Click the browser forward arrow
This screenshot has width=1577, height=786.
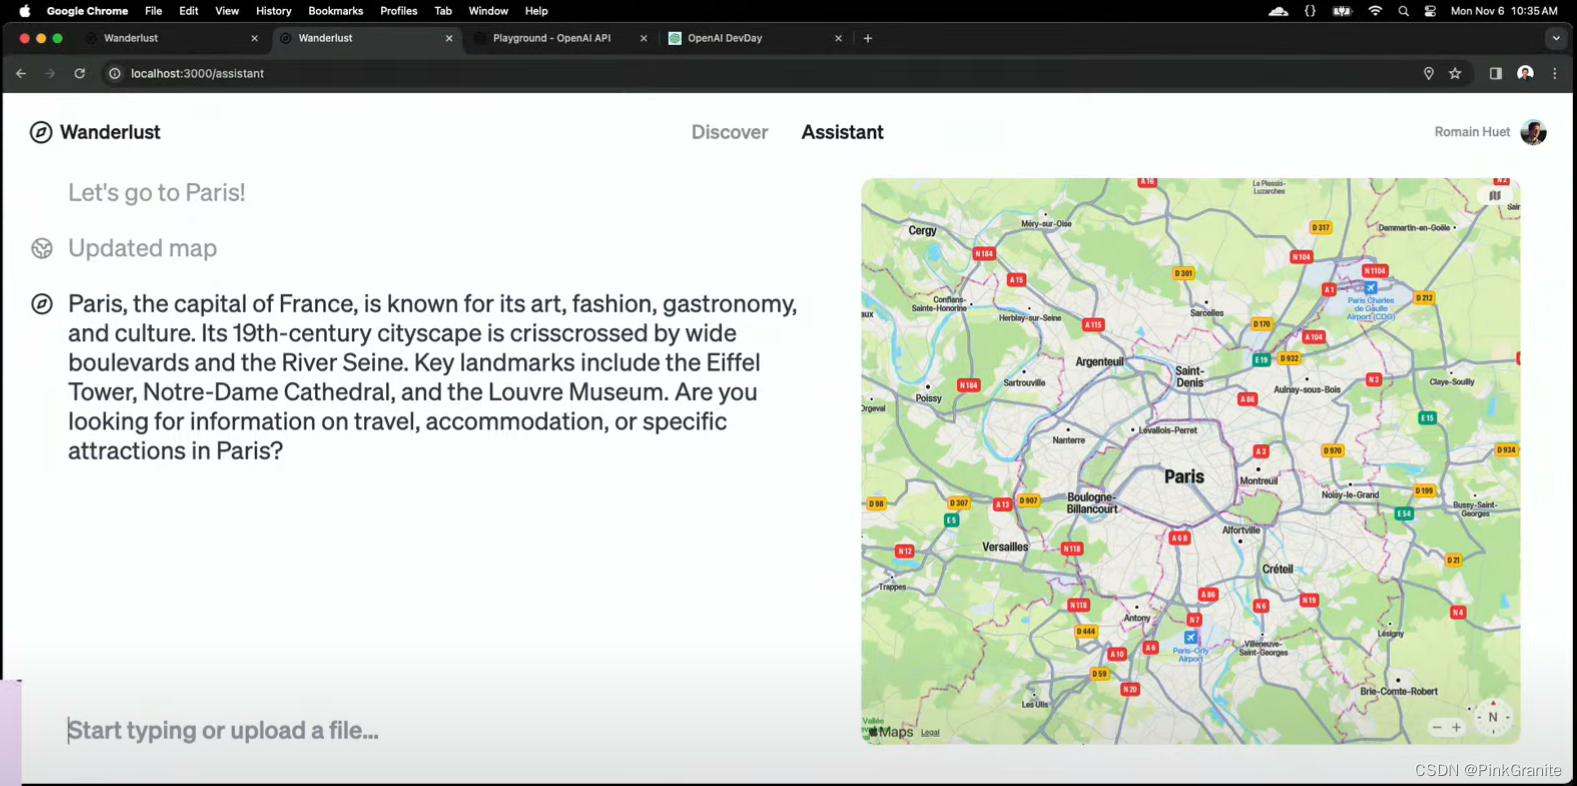(x=50, y=73)
